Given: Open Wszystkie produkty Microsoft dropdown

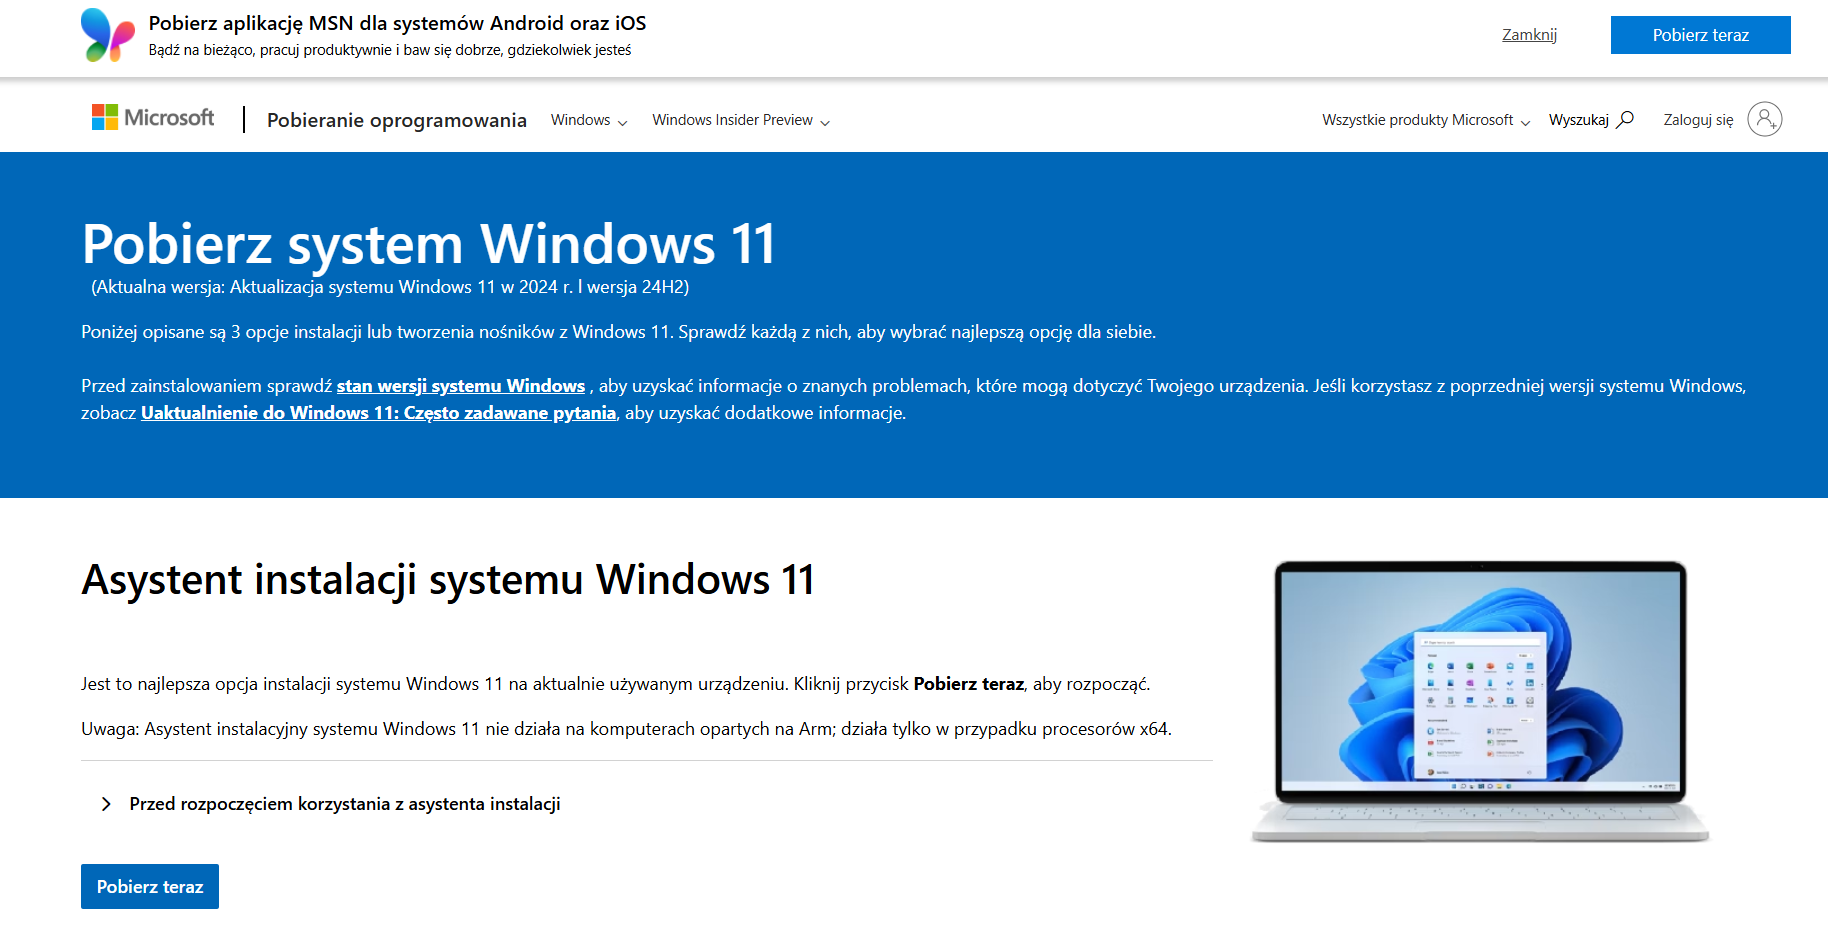Looking at the screenshot, I should [1425, 120].
